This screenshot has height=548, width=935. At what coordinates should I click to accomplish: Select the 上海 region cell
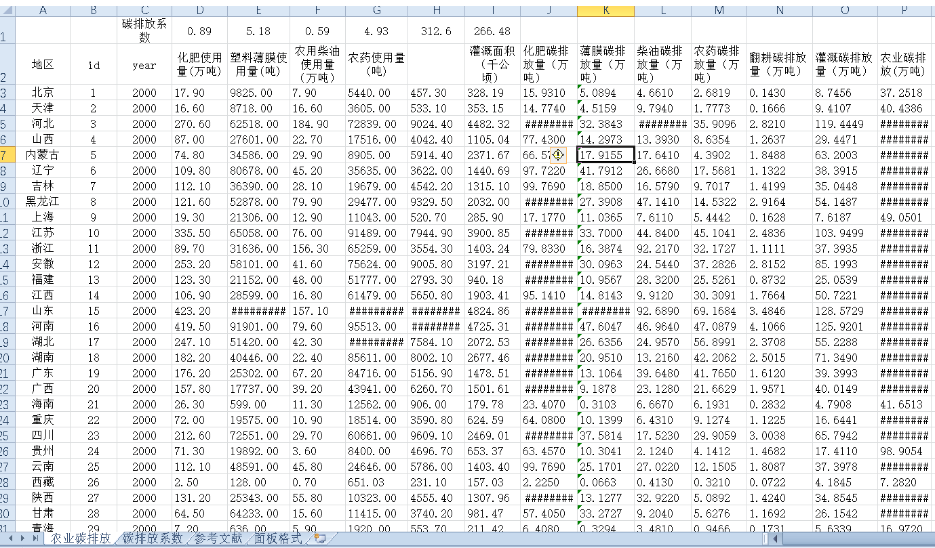[42, 217]
